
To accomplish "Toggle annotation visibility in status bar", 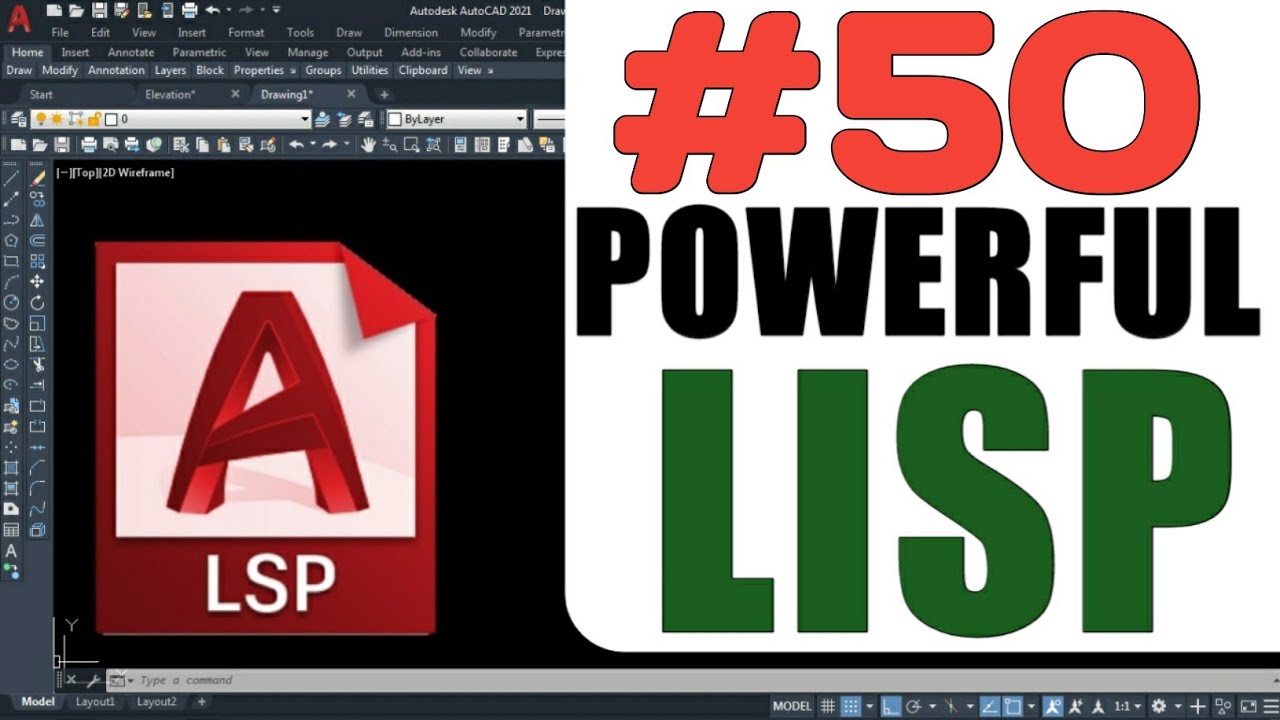I will tap(1053, 706).
